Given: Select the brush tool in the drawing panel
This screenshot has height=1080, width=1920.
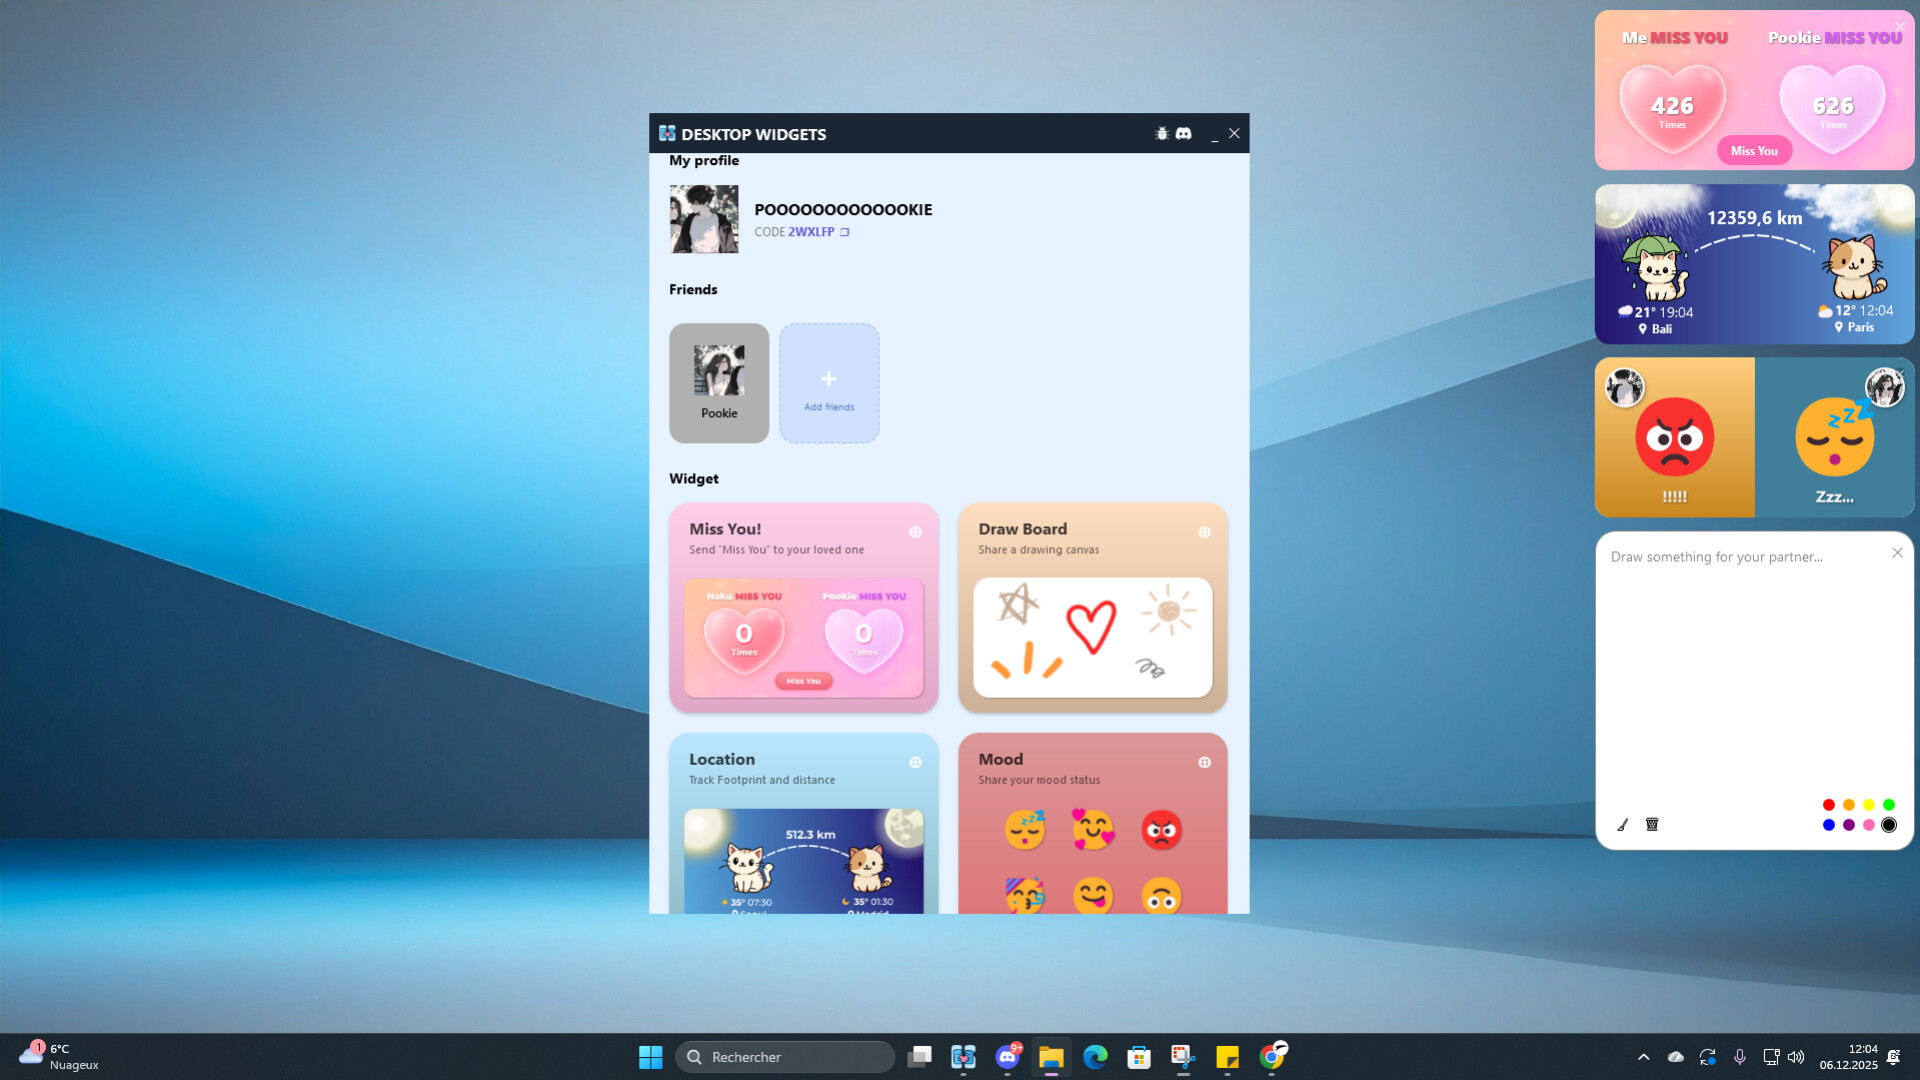Looking at the screenshot, I should [1623, 824].
